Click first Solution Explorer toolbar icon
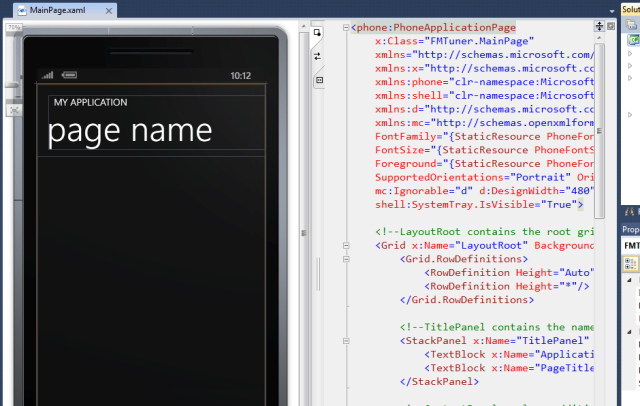 click(631, 25)
